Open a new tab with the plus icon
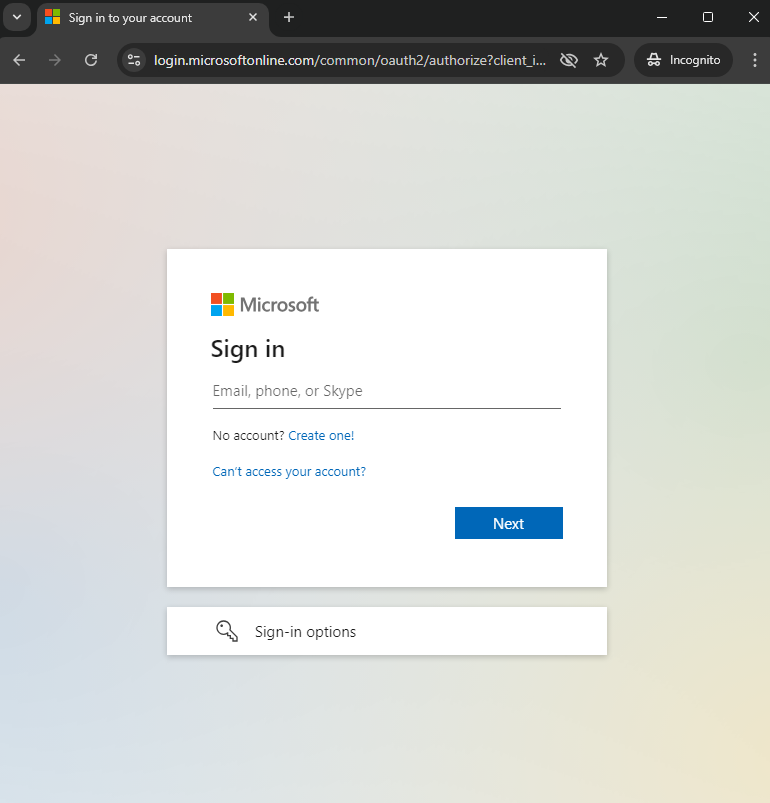The image size is (770, 803). (x=289, y=17)
